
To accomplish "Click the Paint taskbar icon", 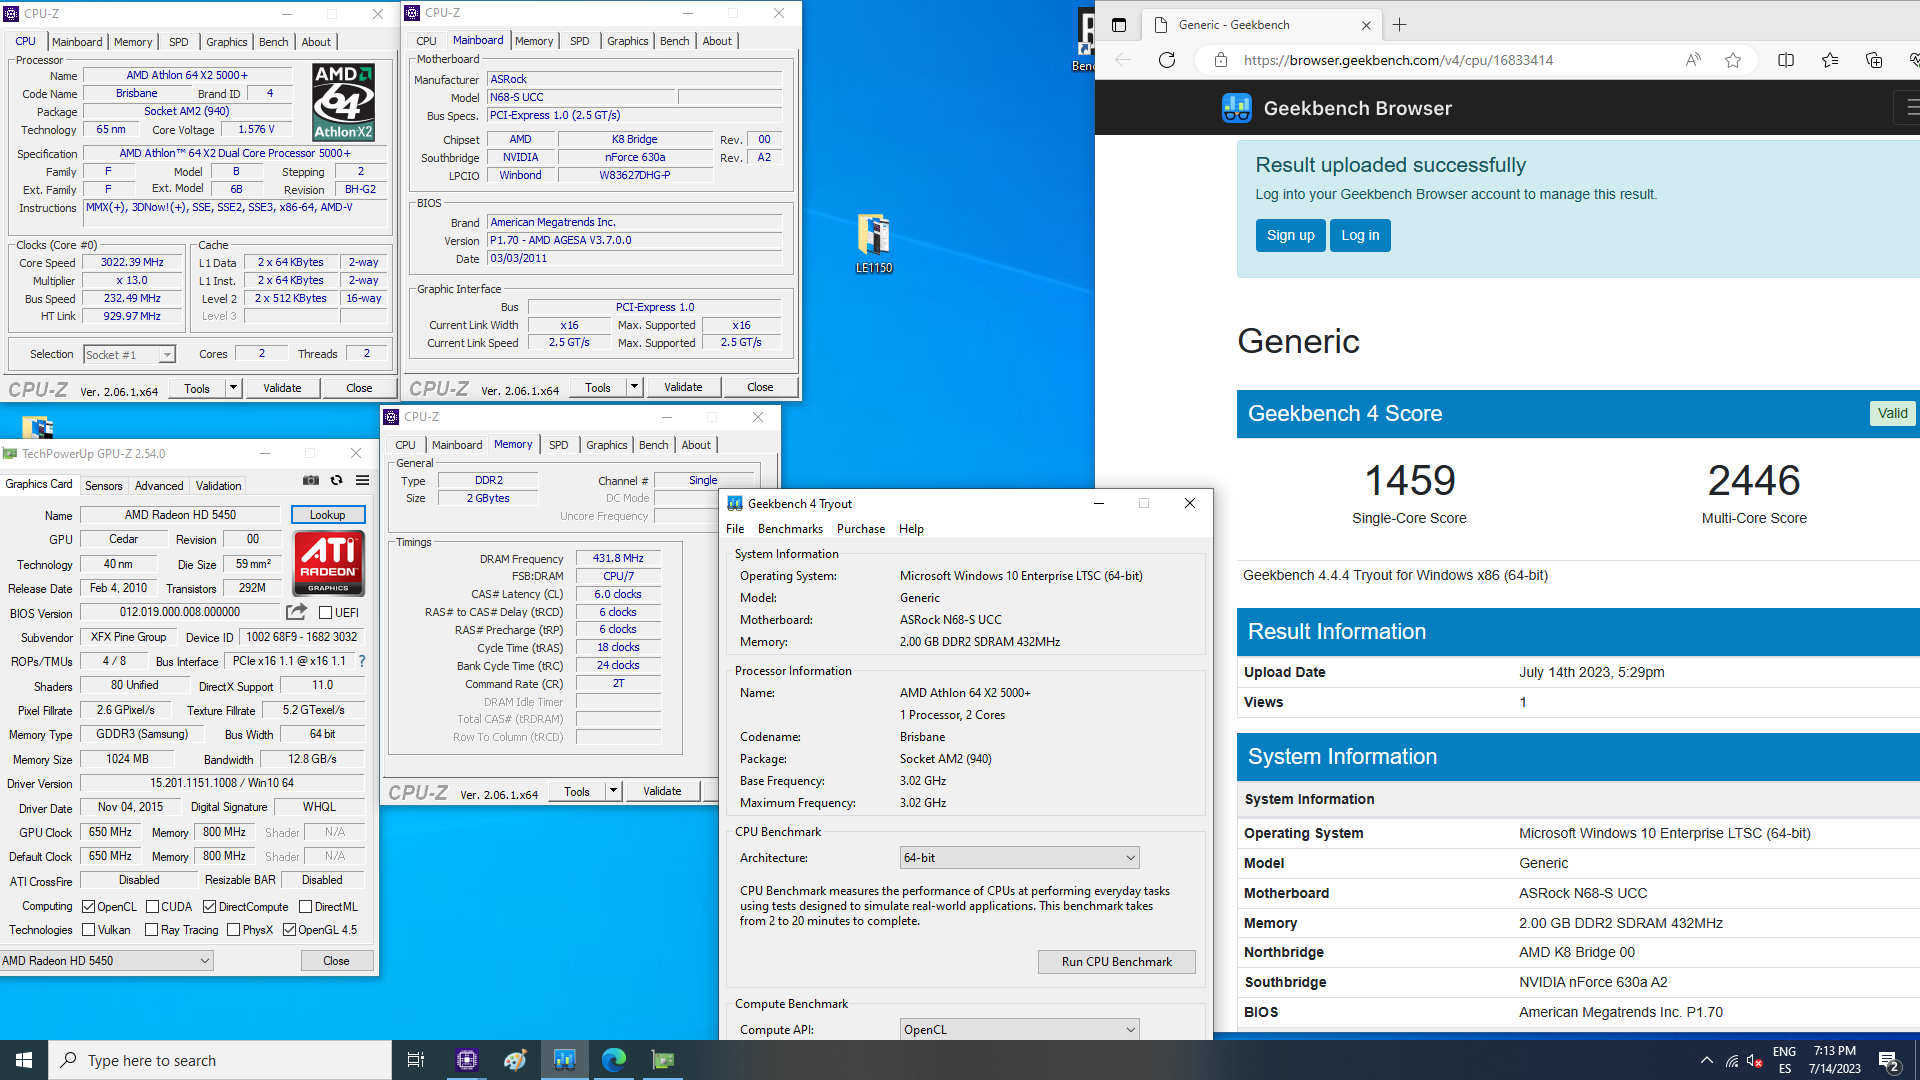I will click(x=515, y=1060).
